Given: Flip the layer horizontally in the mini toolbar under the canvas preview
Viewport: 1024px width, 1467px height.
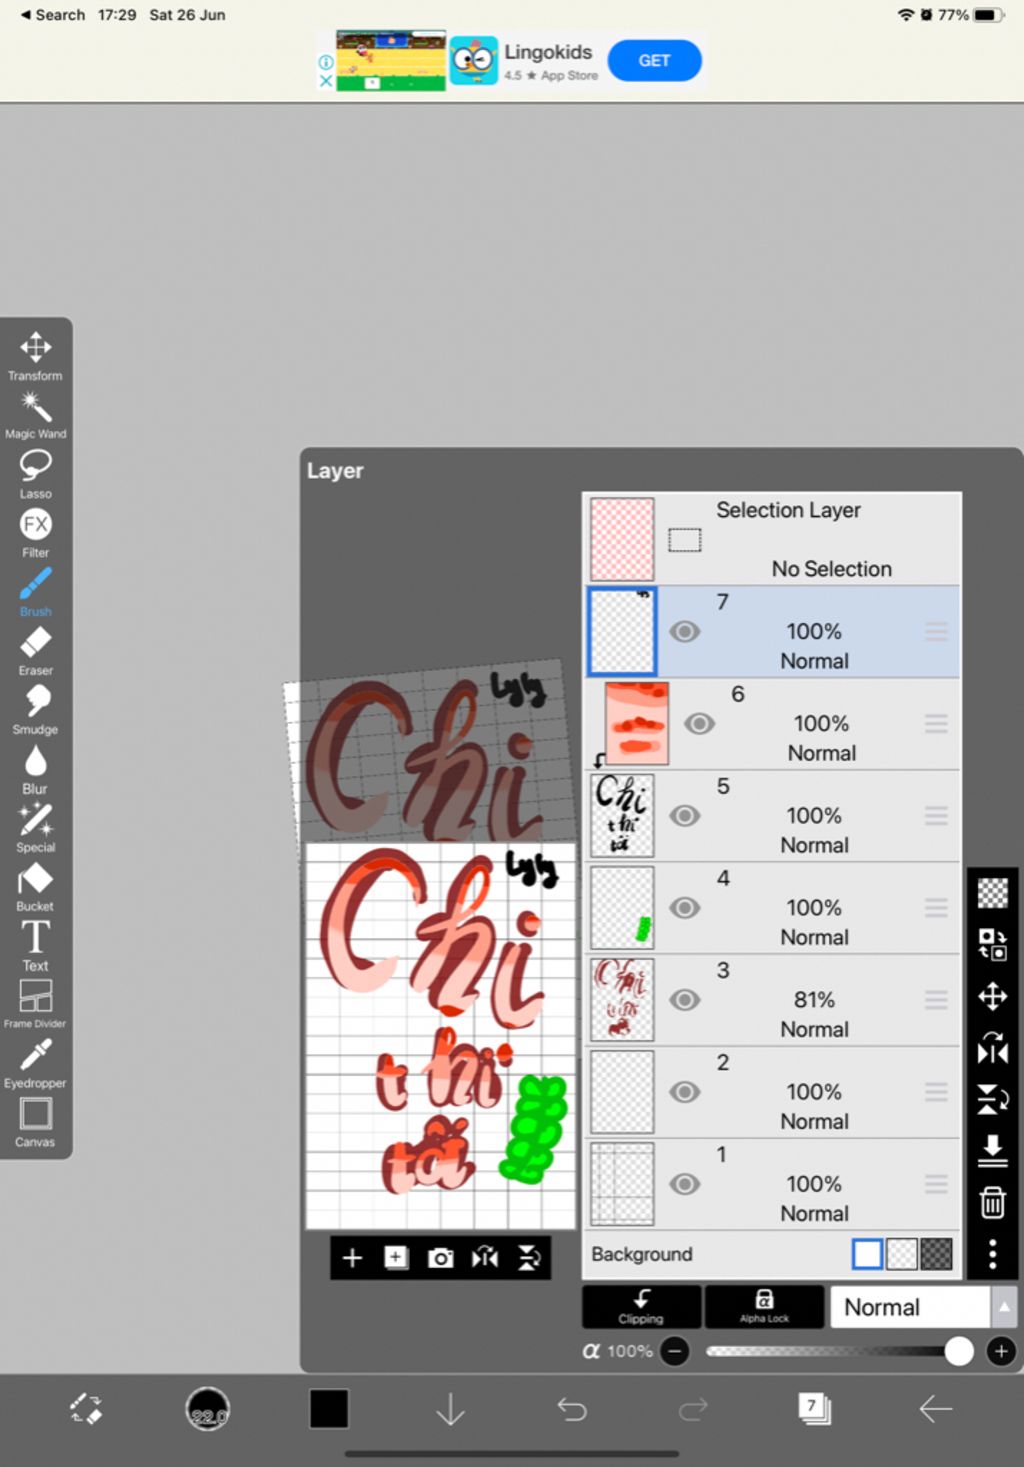Looking at the screenshot, I should (x=485, y=1258).
